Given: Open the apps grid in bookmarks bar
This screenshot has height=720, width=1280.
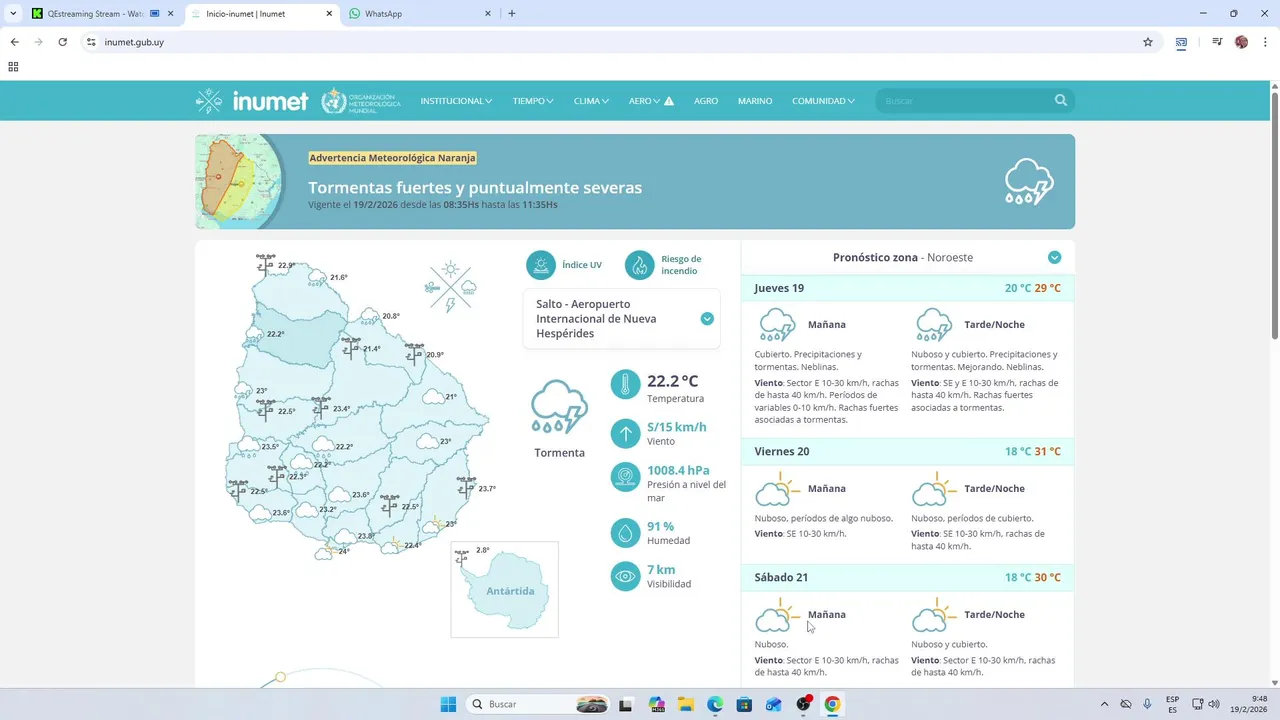Looking at the screenshot, I should (13, 67).
